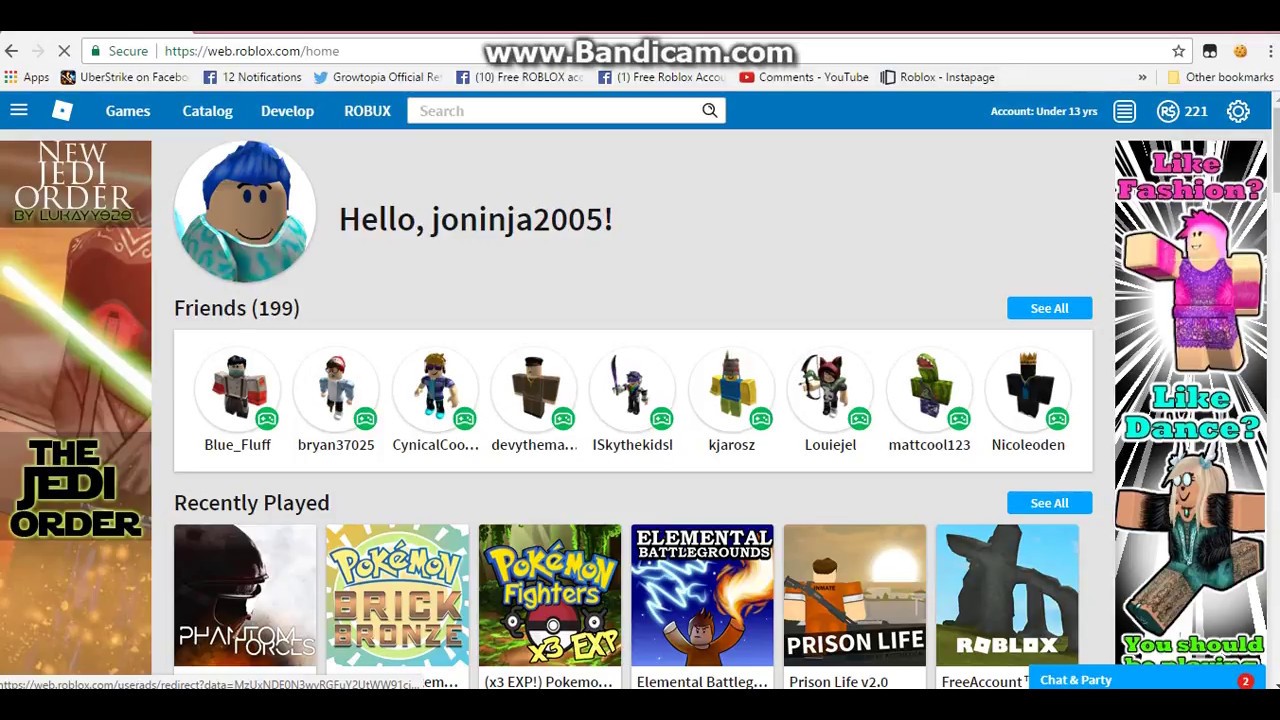Viewport: 1280px width, 720px height.
Task: Open Louiejel friend avatar
Action: [x=830, y=387]
